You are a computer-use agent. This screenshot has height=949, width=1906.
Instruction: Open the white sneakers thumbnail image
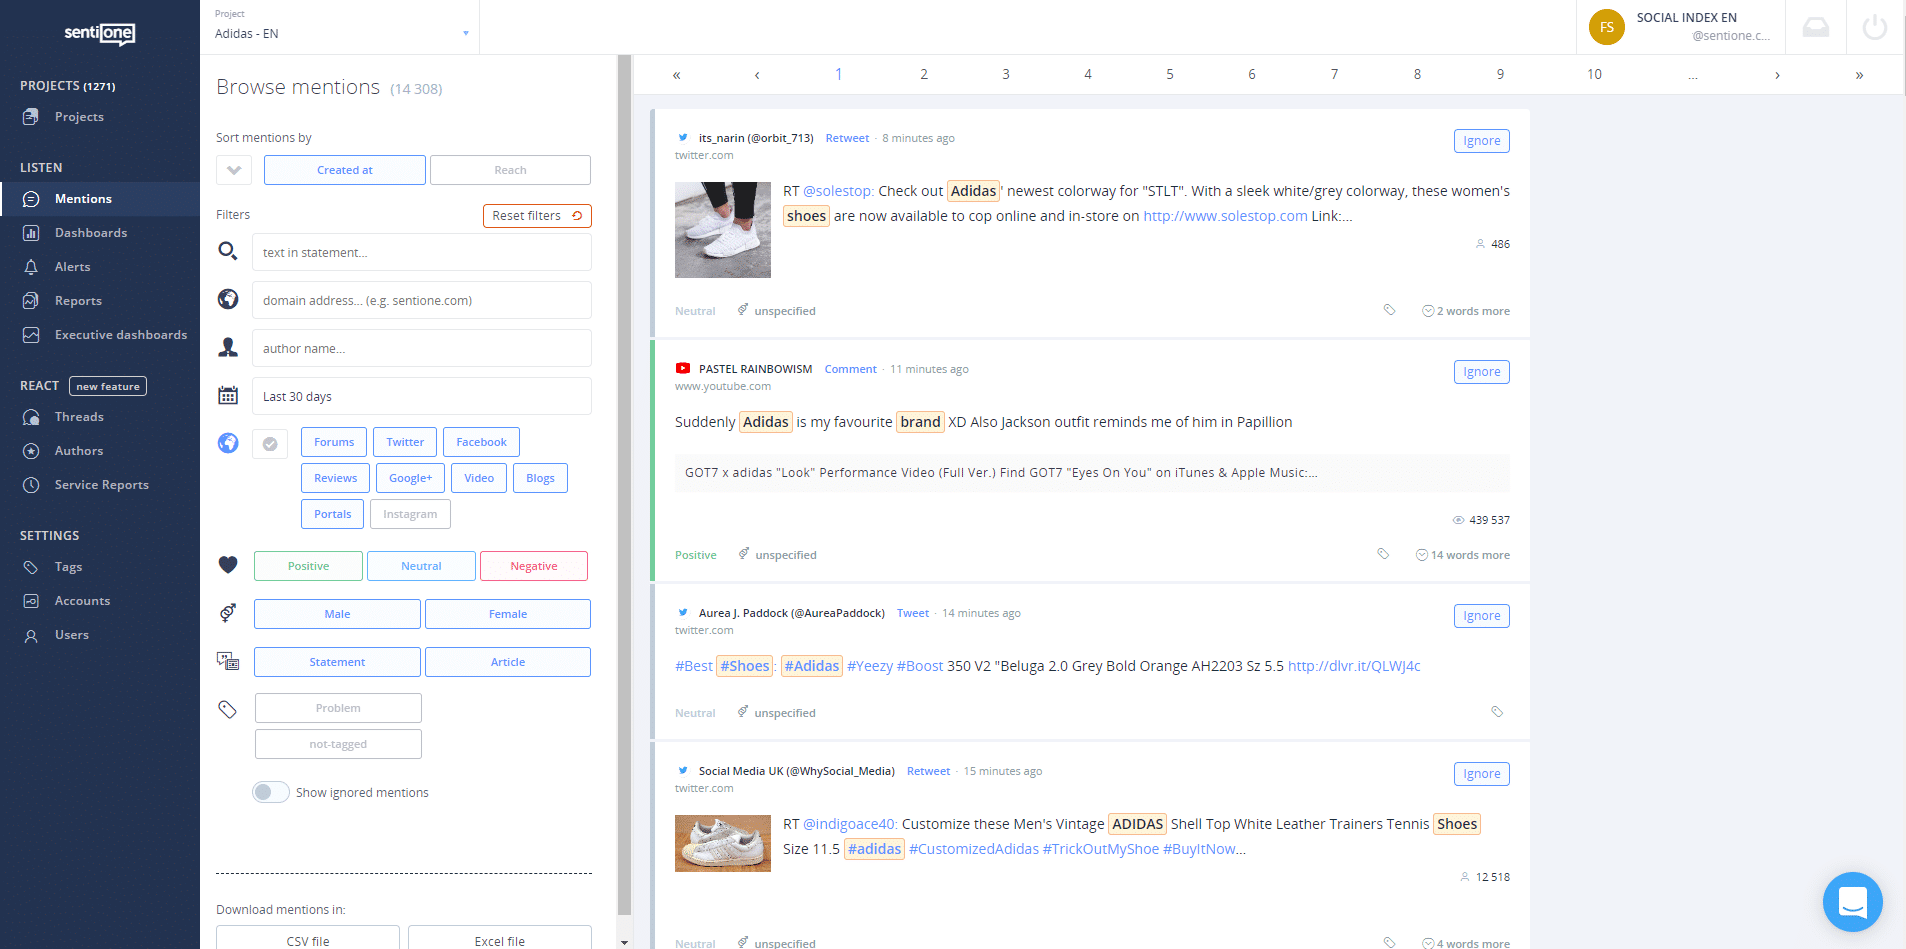tap(723, 230)
